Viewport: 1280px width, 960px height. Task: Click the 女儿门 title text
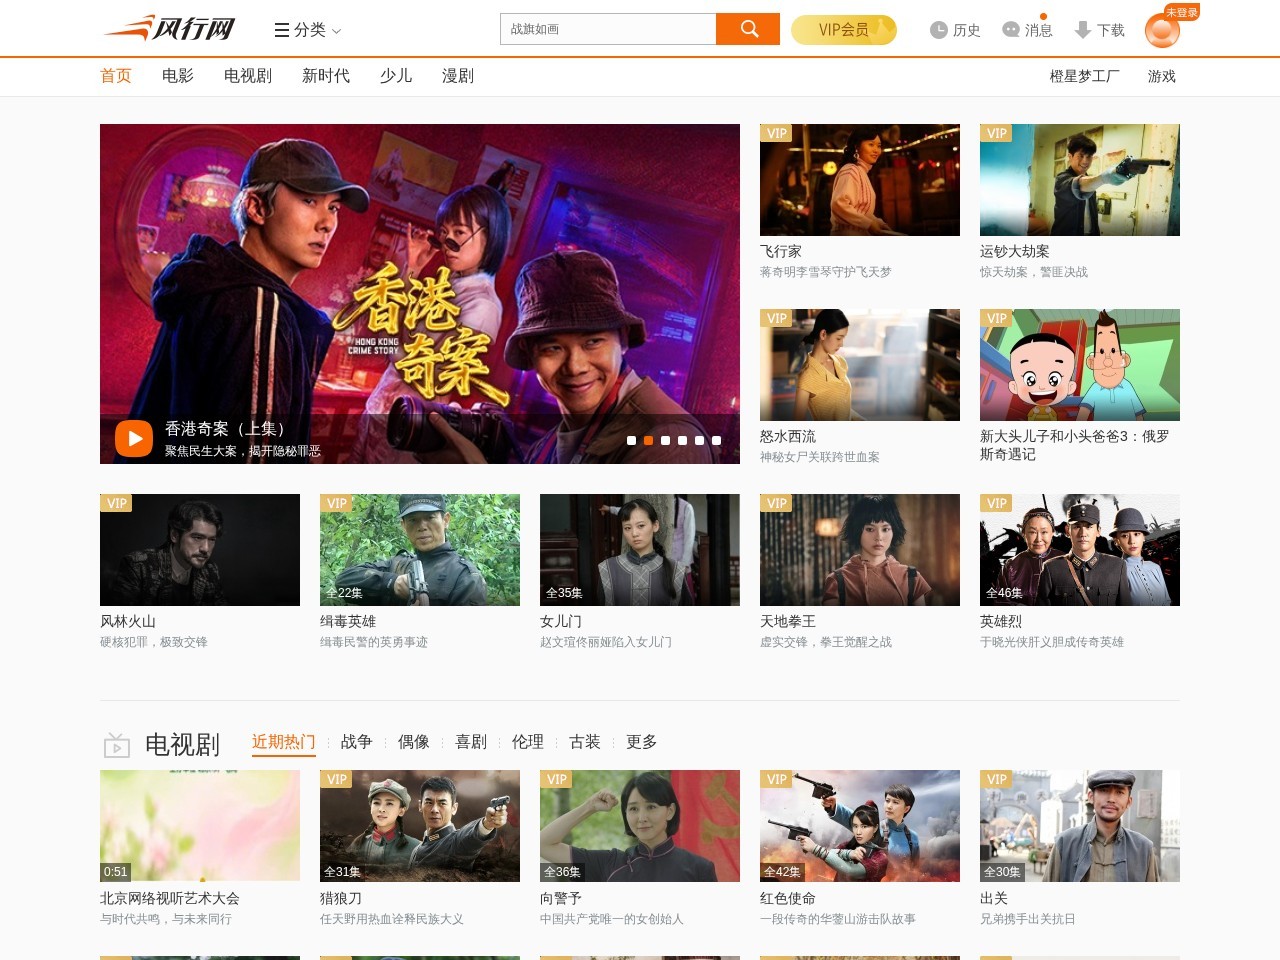[x=561, y=622]
